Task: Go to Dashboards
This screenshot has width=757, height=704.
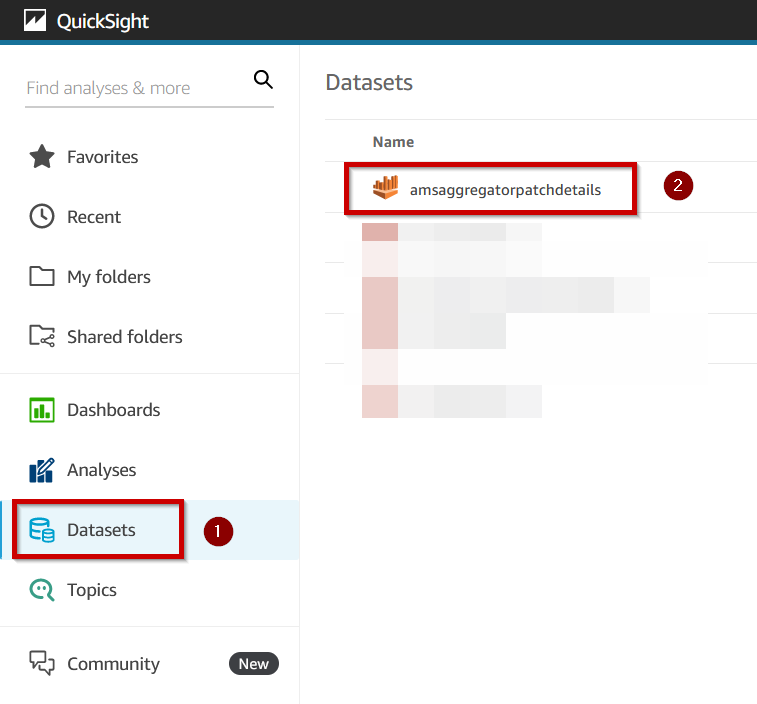Action: (x=113, y=410)
